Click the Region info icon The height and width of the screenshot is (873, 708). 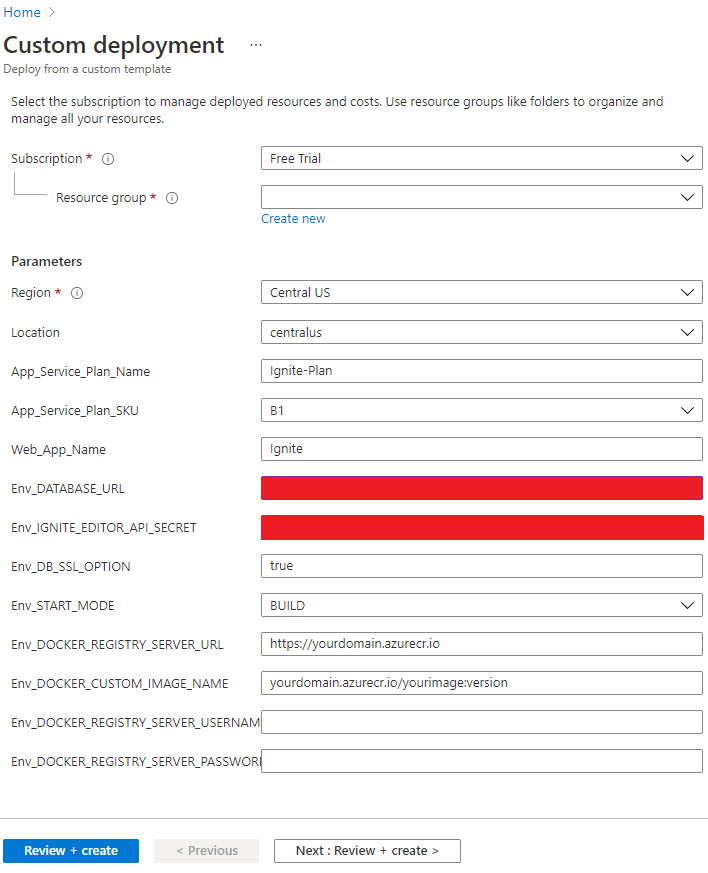click(x=77, y=293)
